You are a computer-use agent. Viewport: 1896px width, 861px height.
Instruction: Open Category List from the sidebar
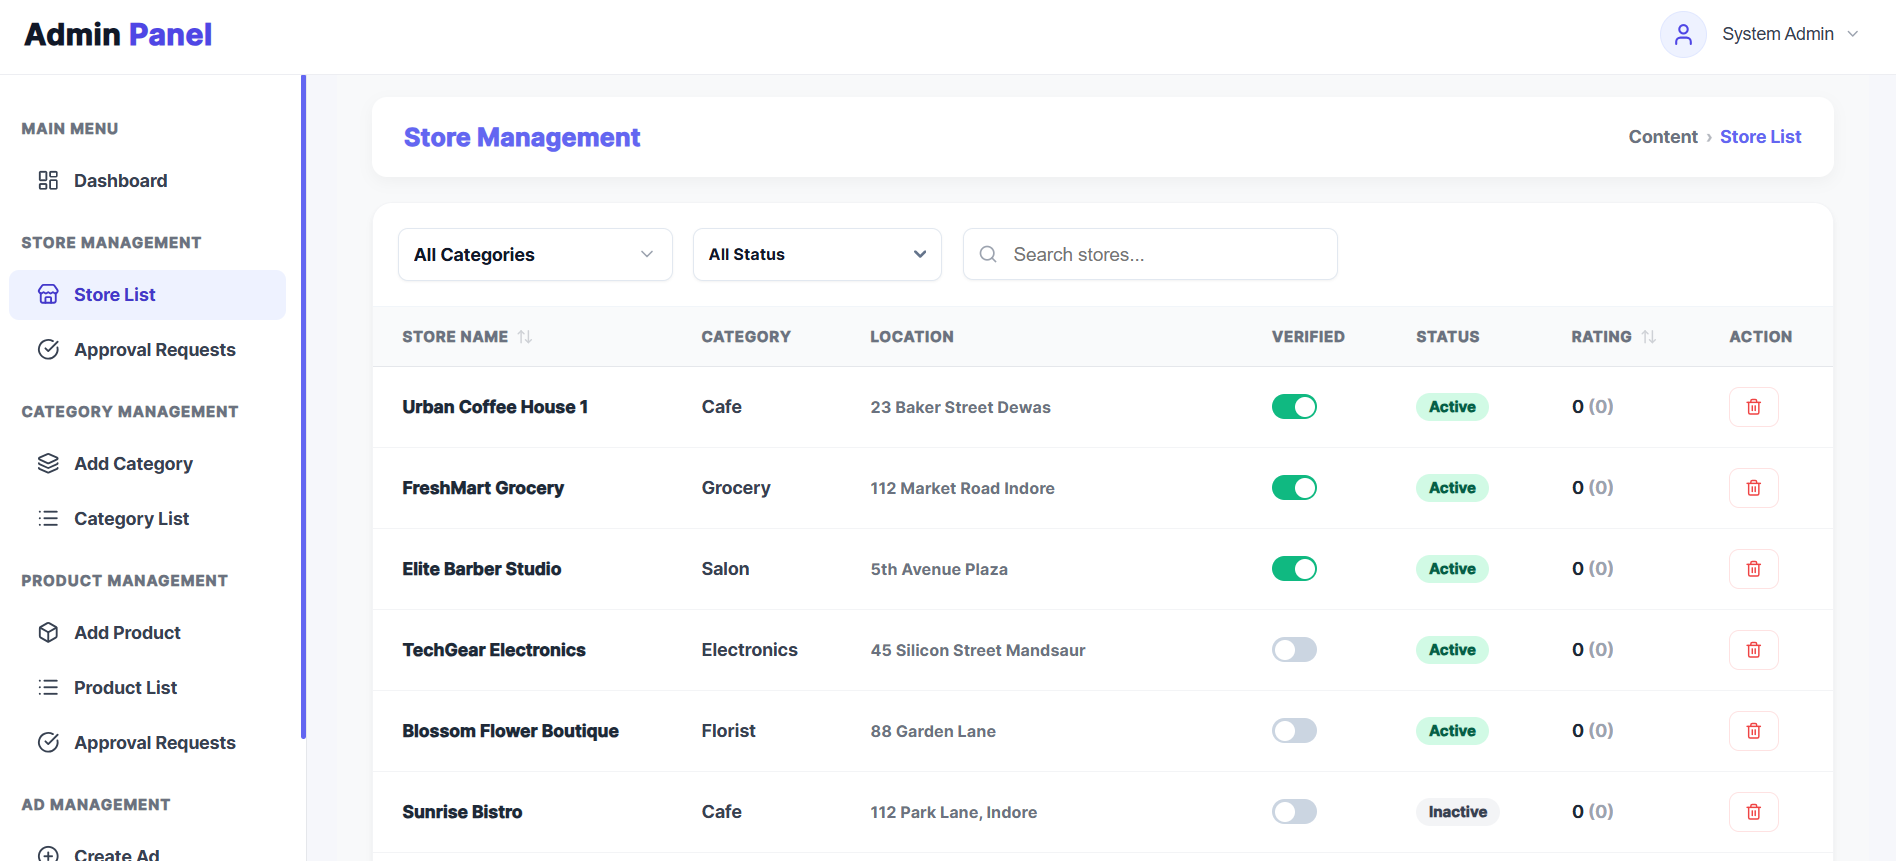pyautogui.click(x=131, y=519)
